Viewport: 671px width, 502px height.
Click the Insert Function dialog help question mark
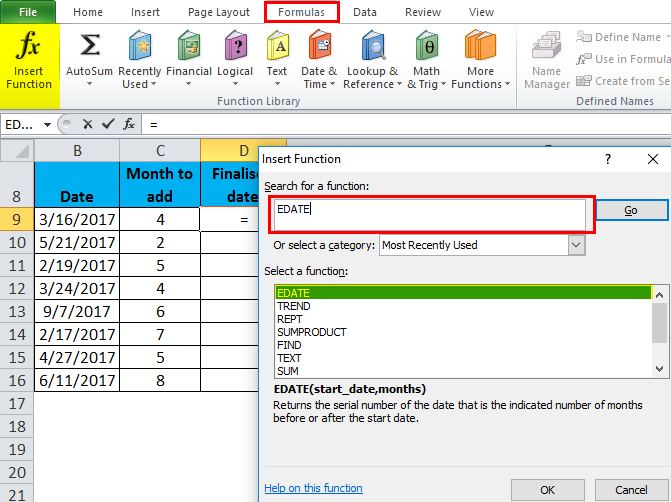[608, 159]
